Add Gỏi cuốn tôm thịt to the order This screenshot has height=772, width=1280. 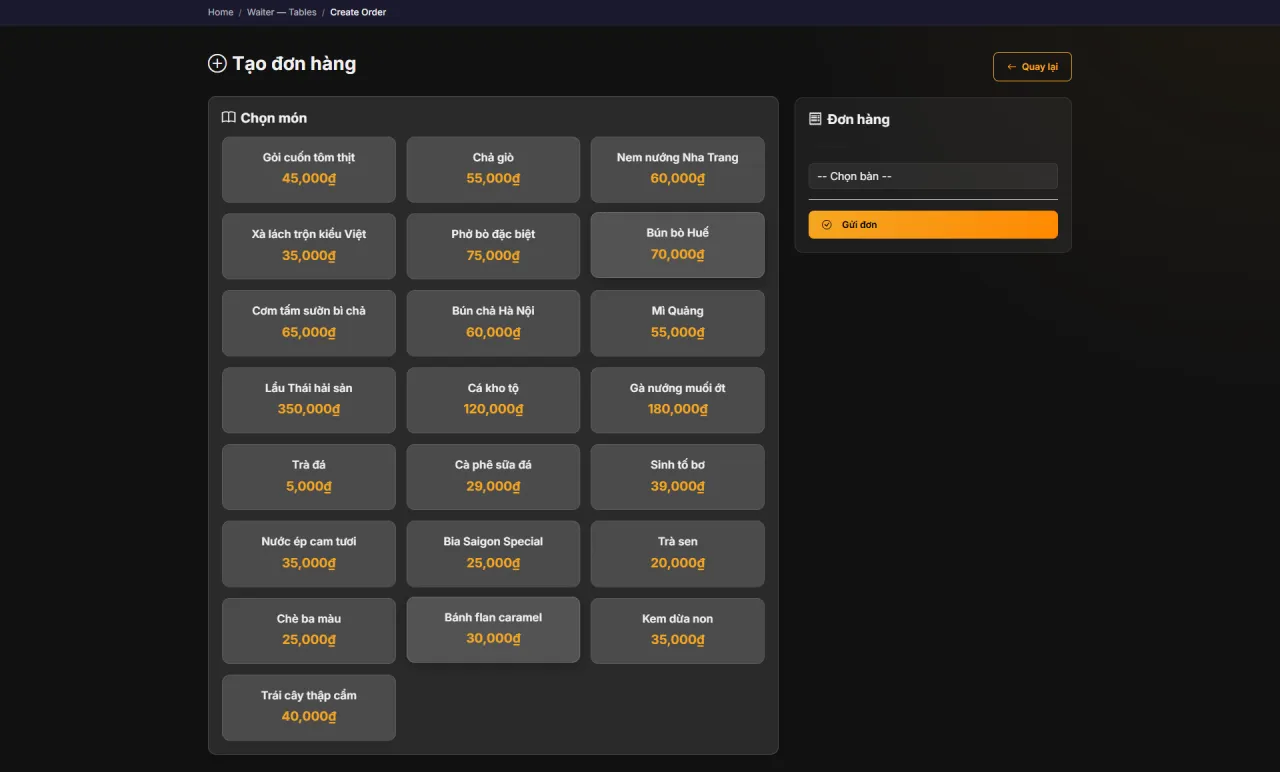tap(309, 170)
